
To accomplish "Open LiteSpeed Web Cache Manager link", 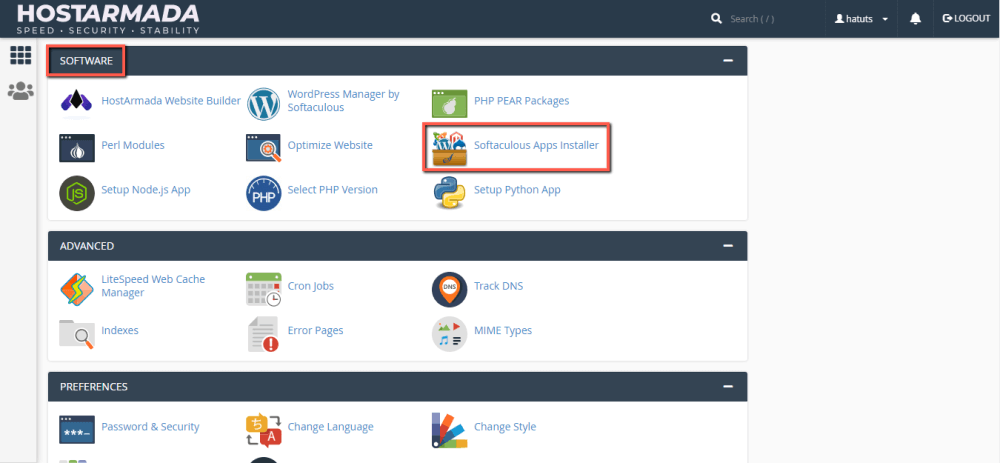I will (x=153, y=286).
